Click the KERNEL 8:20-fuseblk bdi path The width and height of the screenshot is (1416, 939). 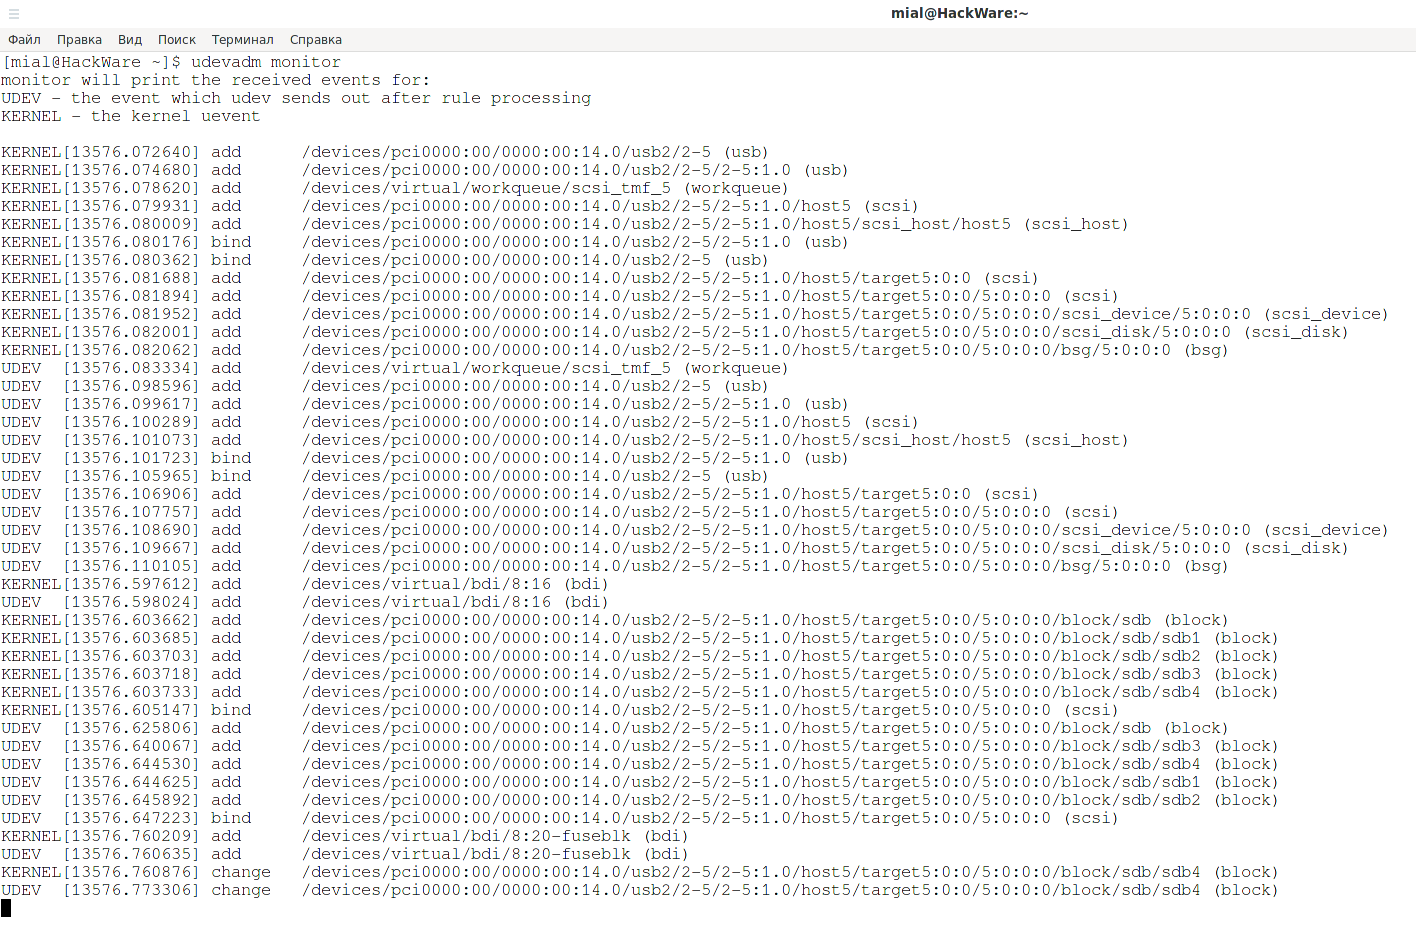pos(466,836)
